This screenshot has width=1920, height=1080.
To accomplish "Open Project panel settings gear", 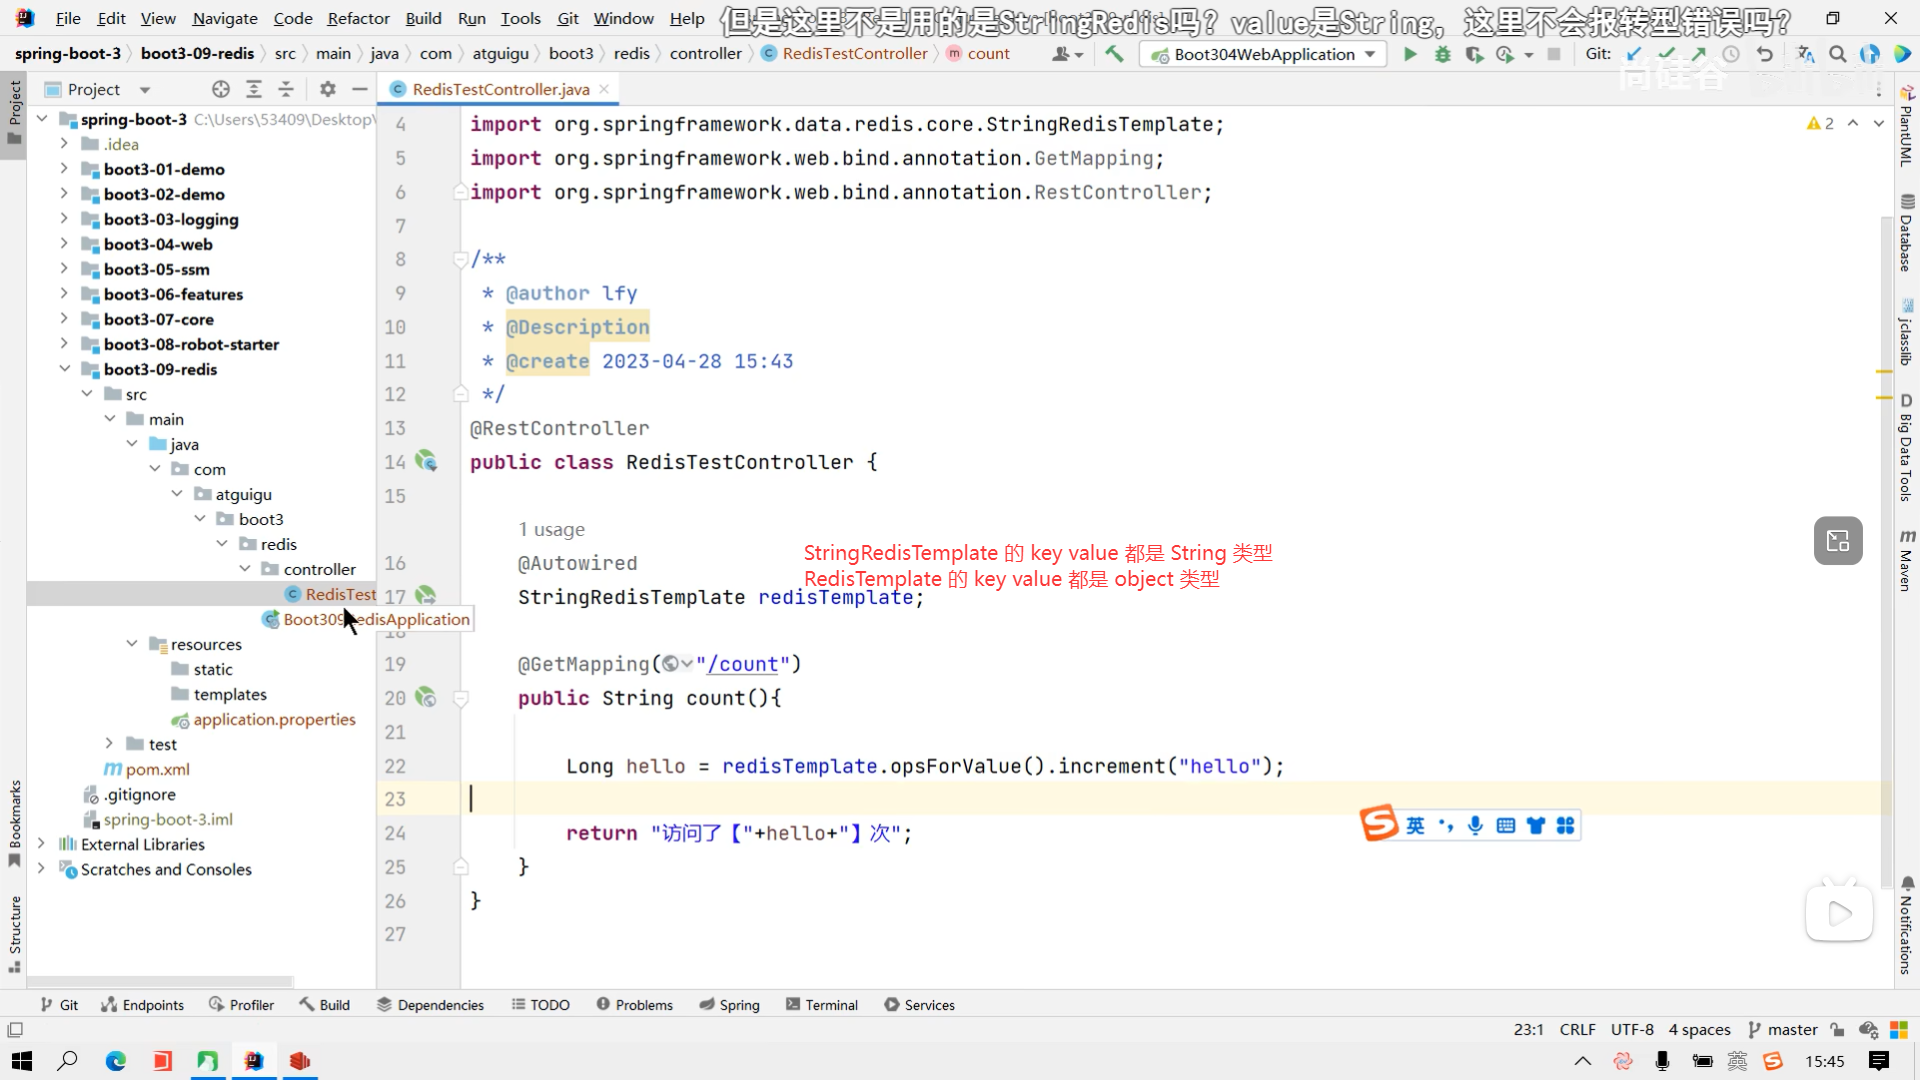I will [x=327, y=89].
